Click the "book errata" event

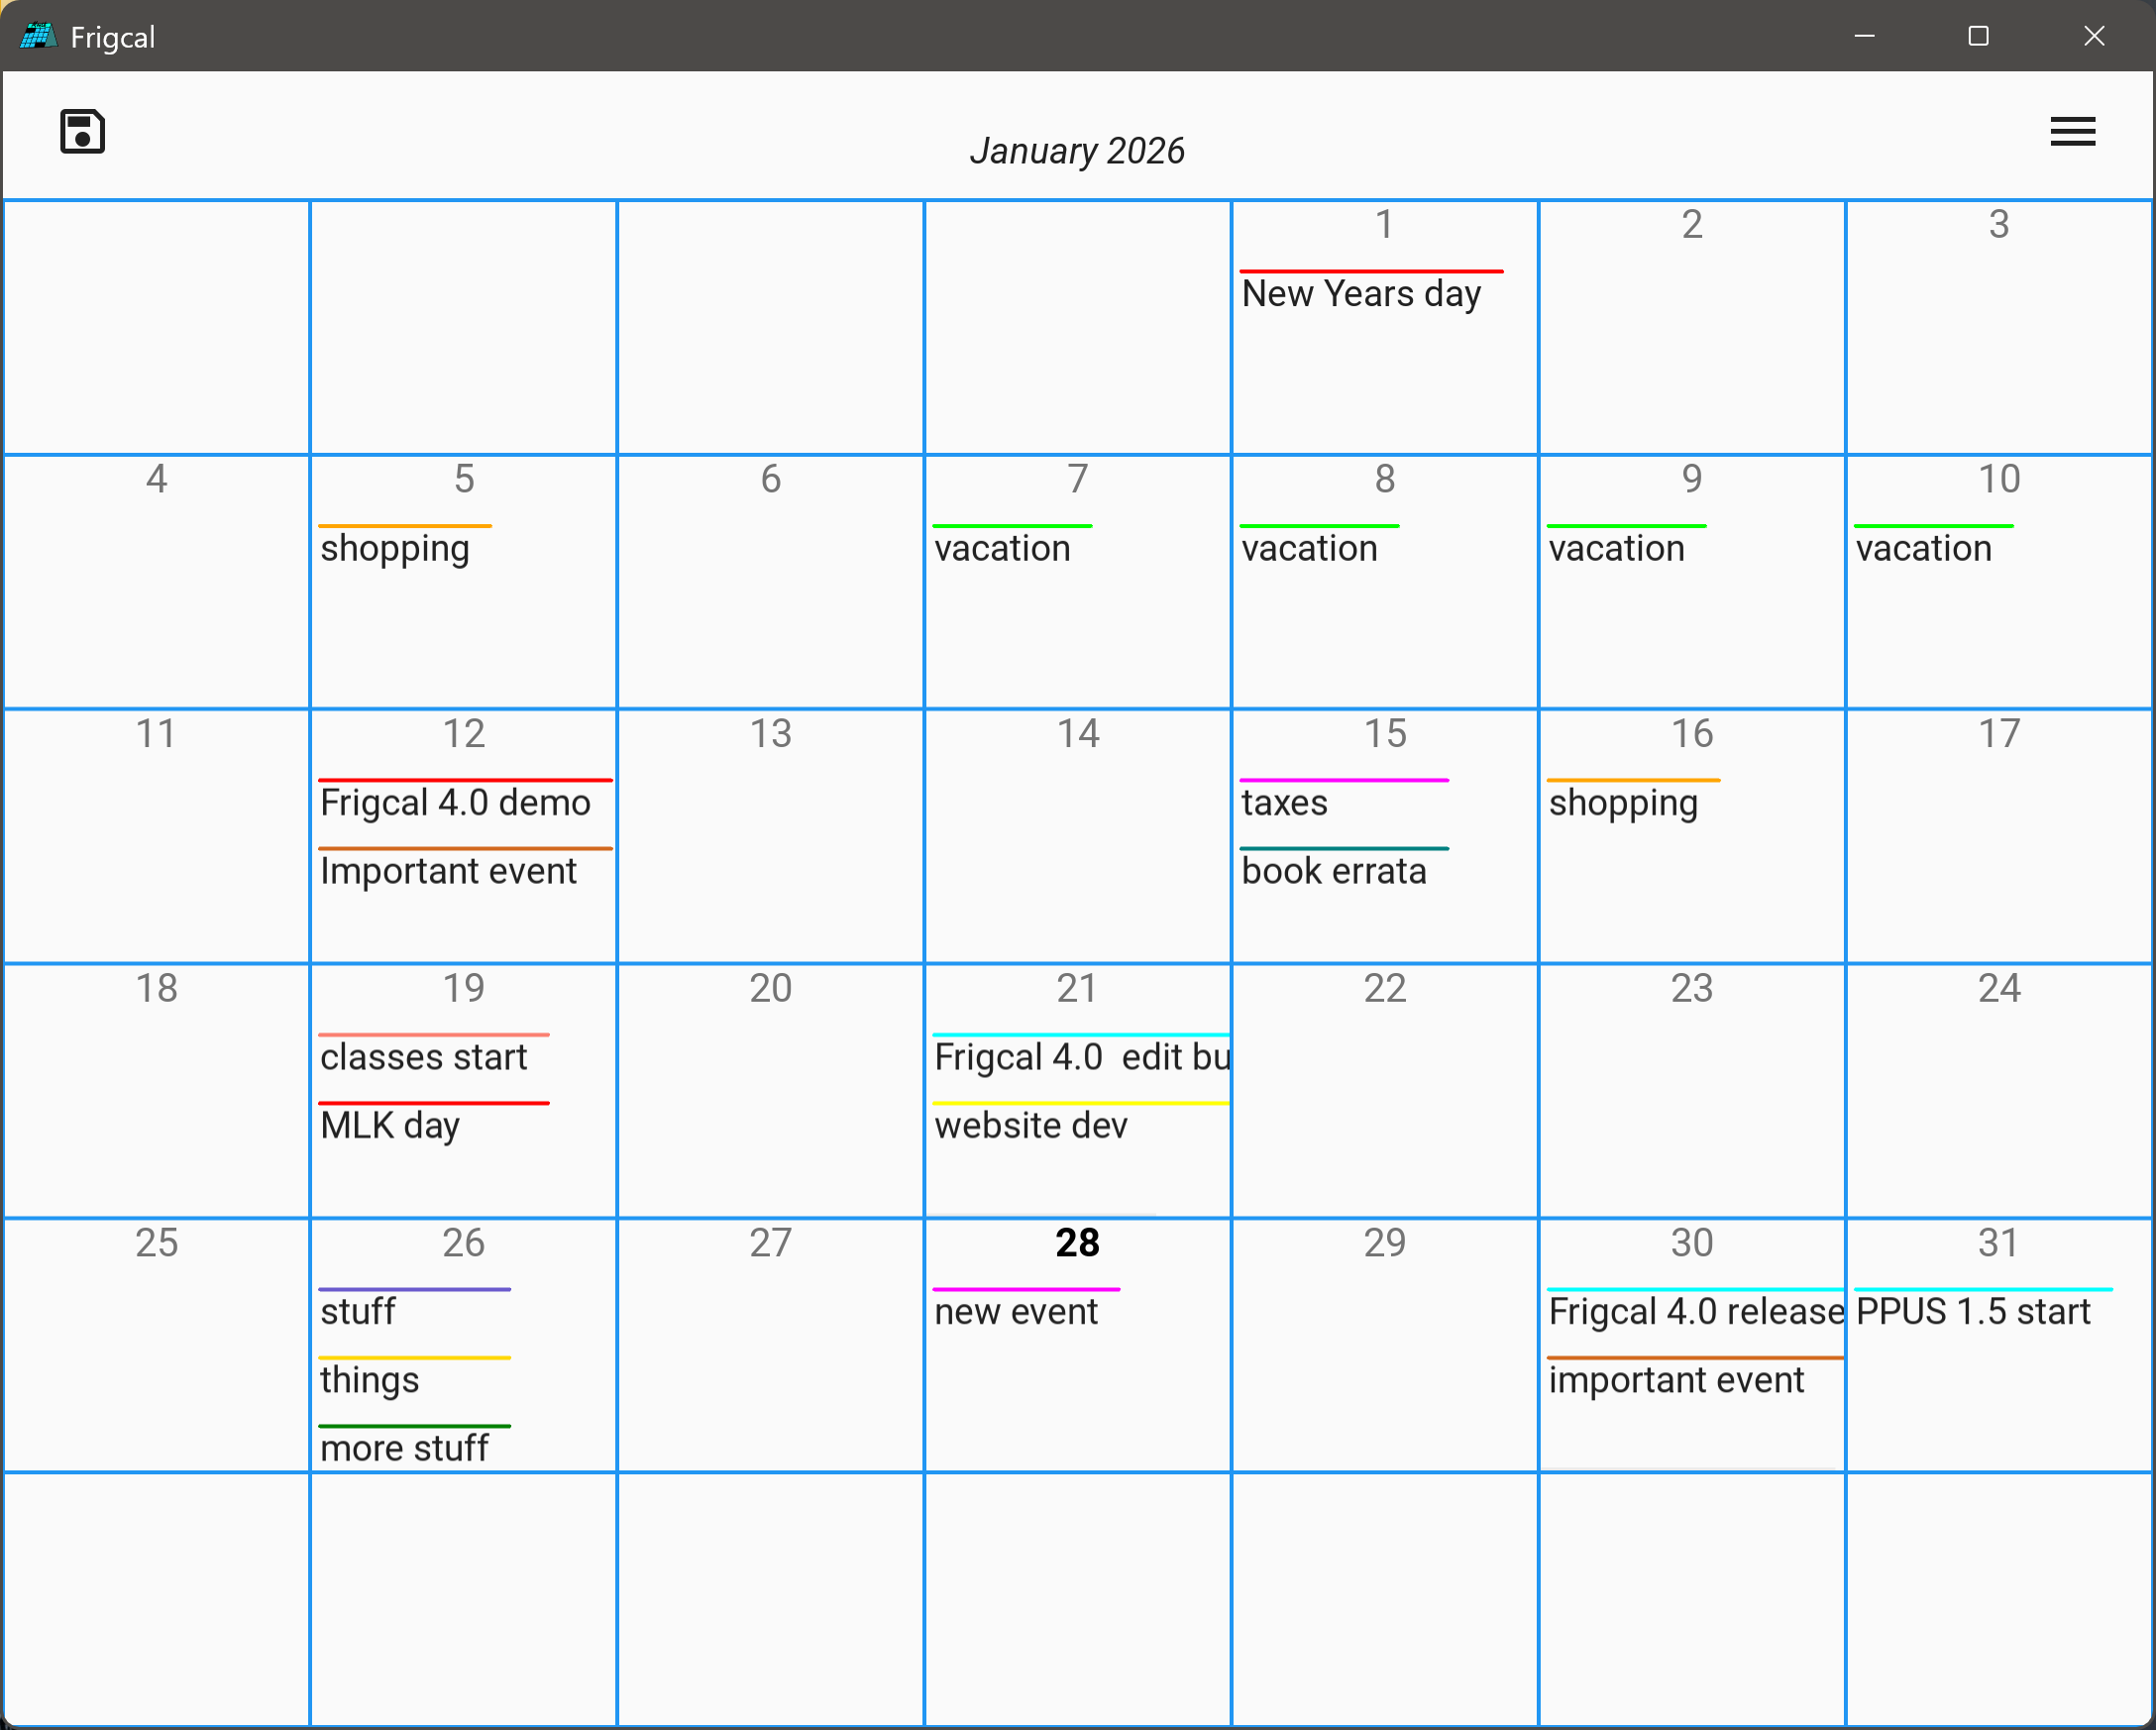coord(1334,871)
